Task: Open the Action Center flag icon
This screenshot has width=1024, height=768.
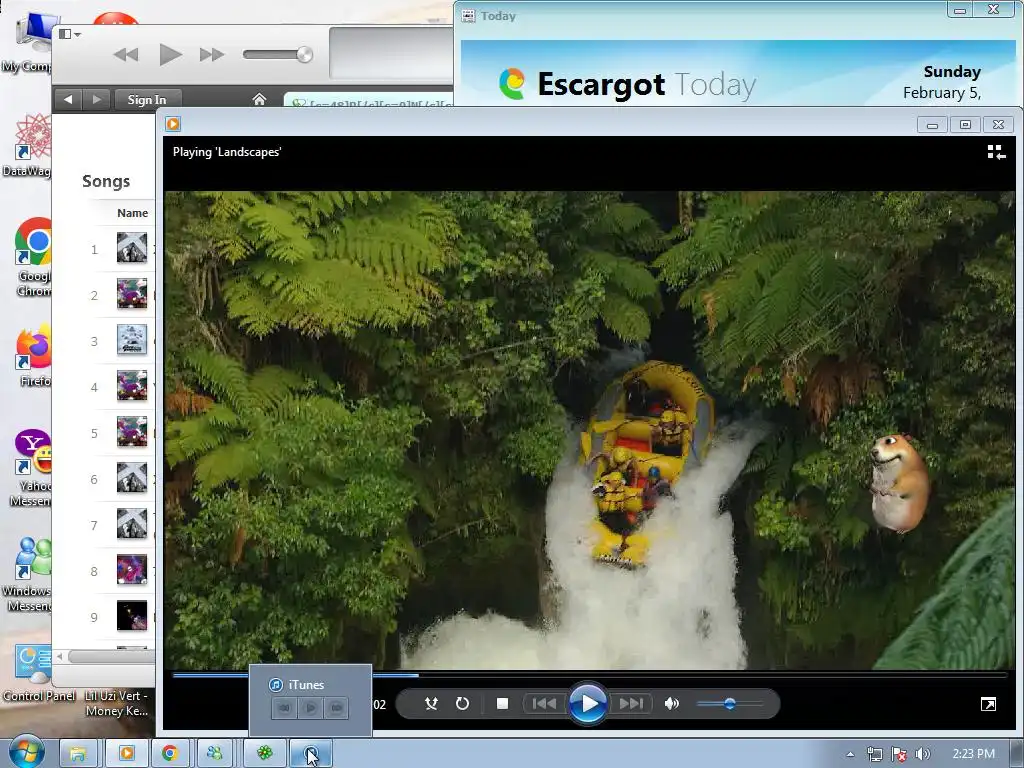Action: 899,754
